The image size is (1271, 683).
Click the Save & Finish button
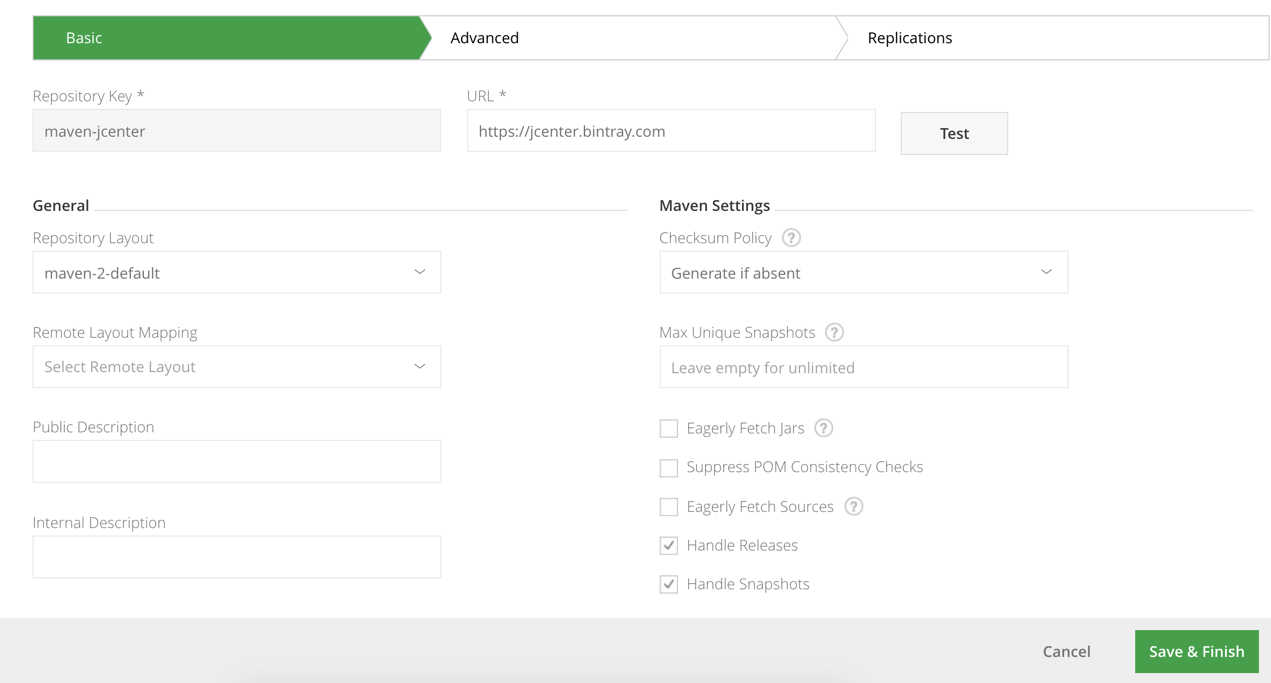click(1196, 652)
